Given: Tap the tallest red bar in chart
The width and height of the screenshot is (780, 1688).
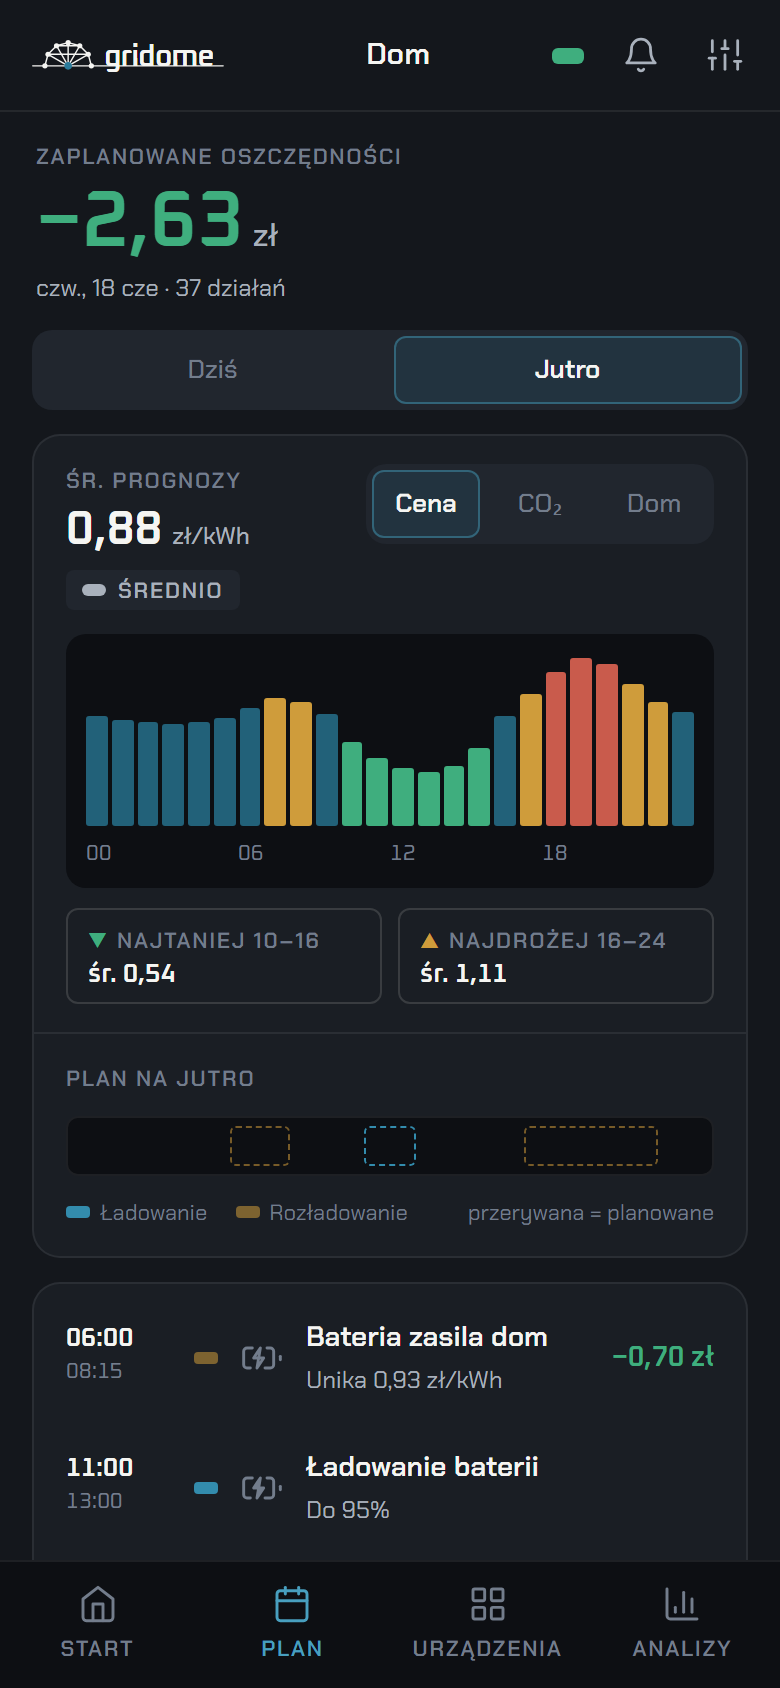Looking at the screenshot, I should [x=581, y=741].
